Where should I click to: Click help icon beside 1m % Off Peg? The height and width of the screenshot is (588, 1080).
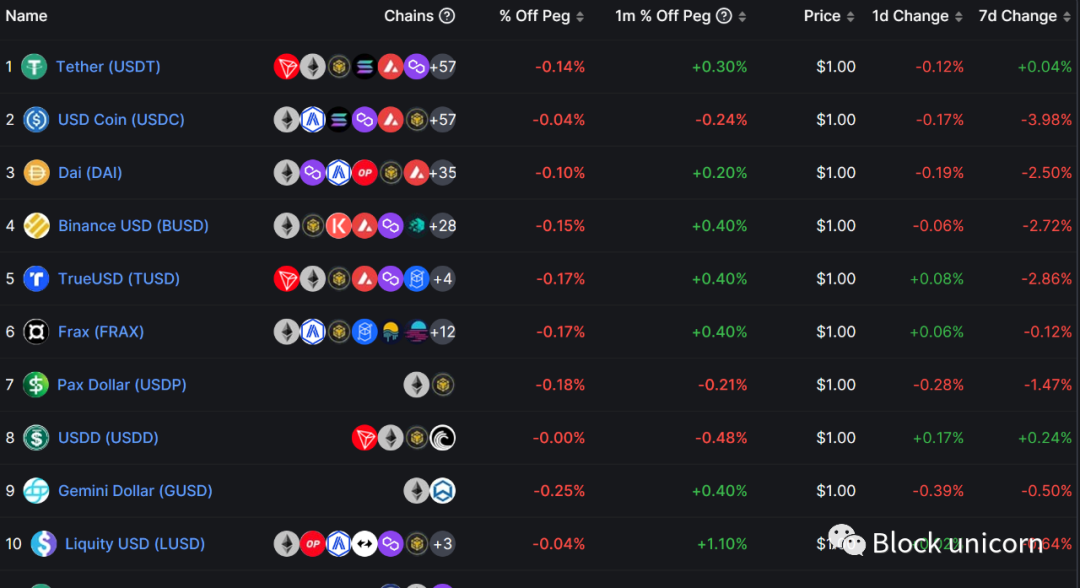[x=724, y=16]
